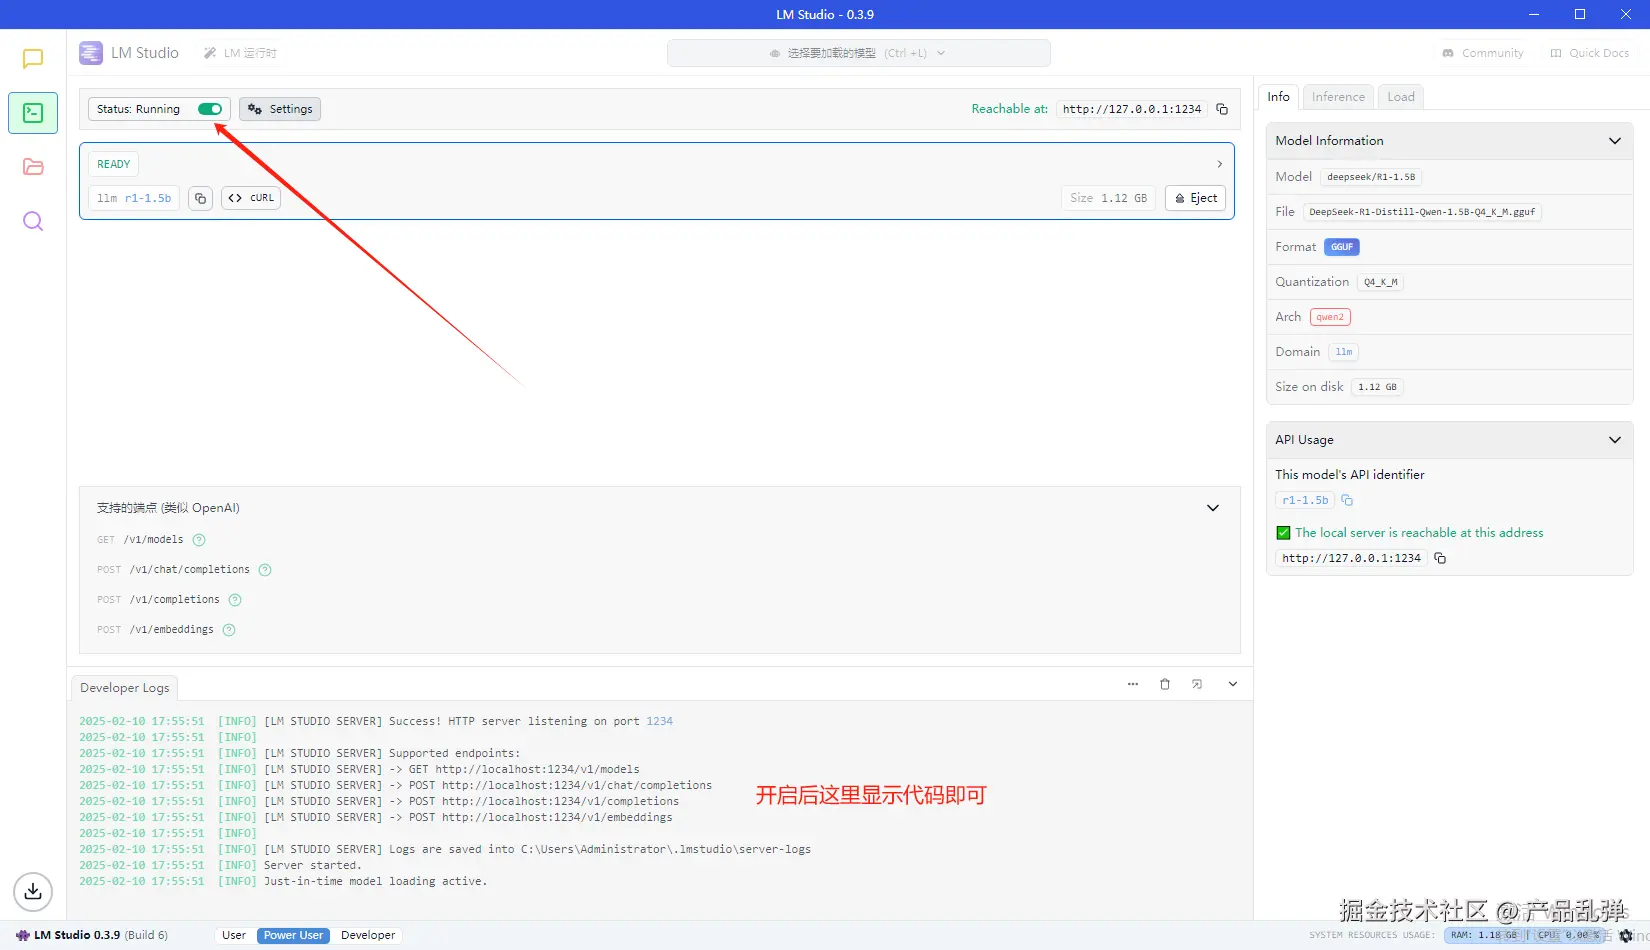The width and height of the screenshot is (1650, 950).
Task: Select the Power User mode
Action: (x=293, y=936)
